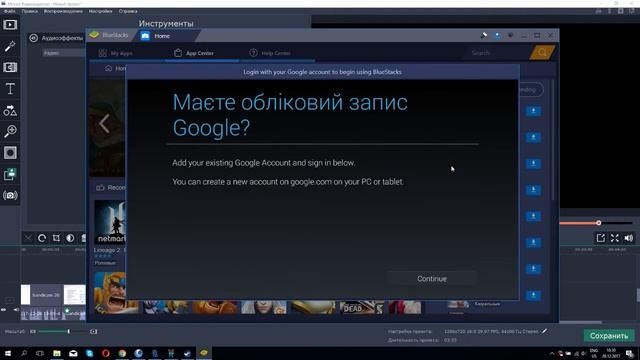Click the audio effects search field
This screenshot has width=640, height=360.
64,53
